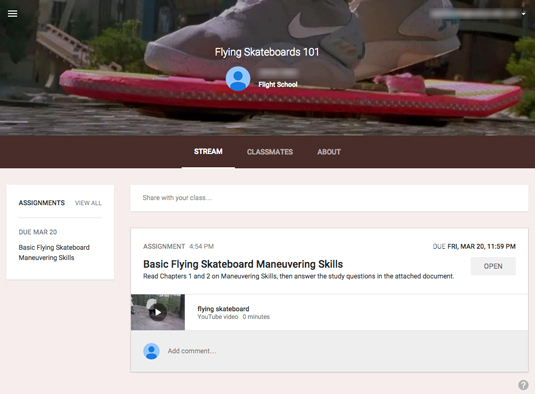Open the About tab

[x=329, y=152]
